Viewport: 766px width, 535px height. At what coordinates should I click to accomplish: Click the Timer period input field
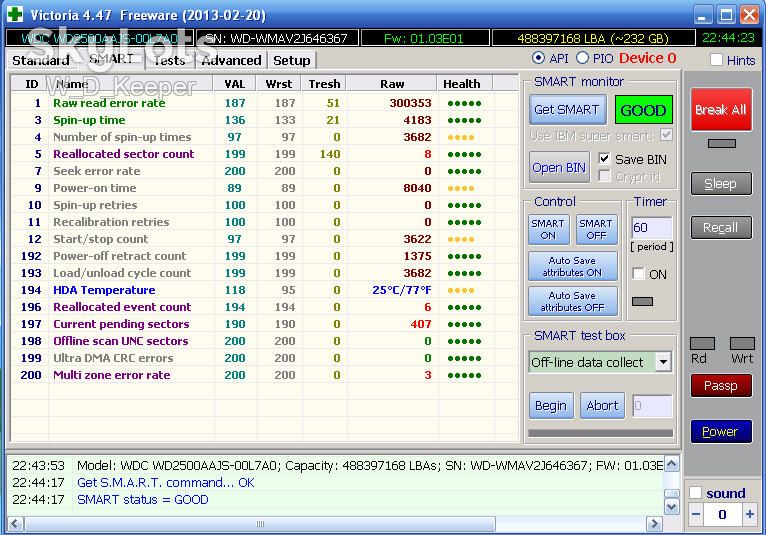point(652,228)
